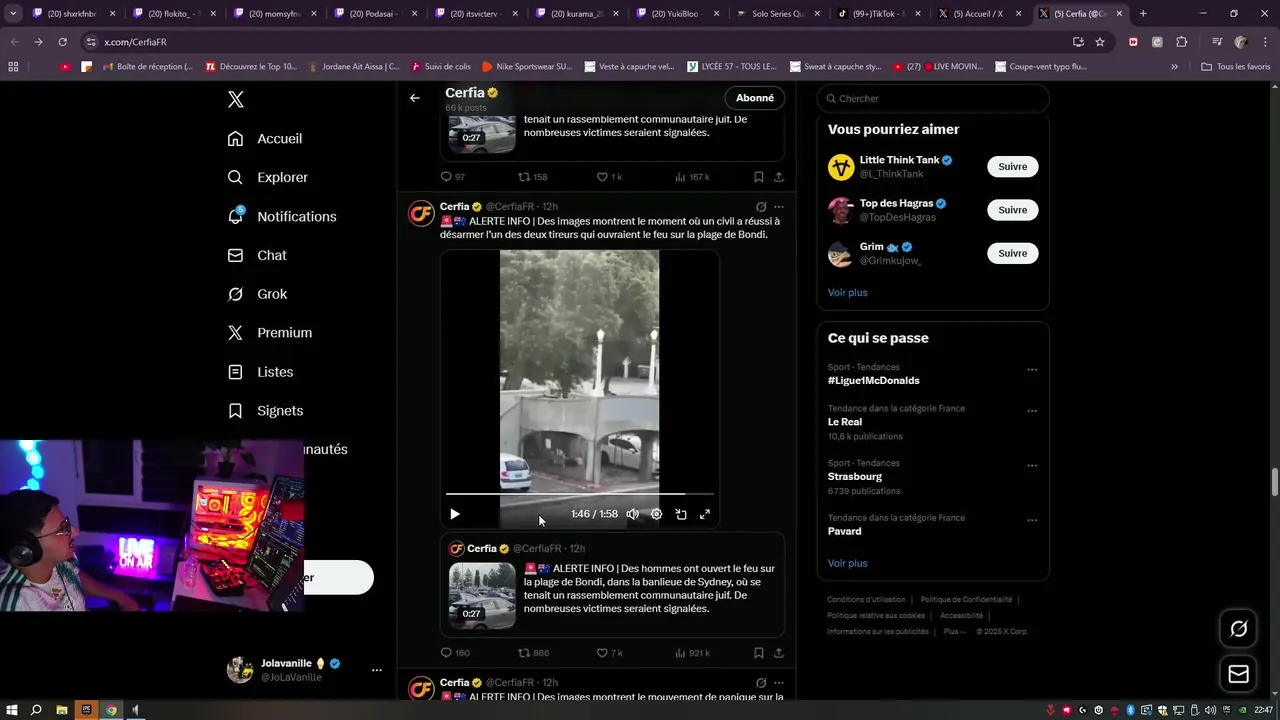
Task: Reply to the post with 97 comments
Action: coord(453,177)
